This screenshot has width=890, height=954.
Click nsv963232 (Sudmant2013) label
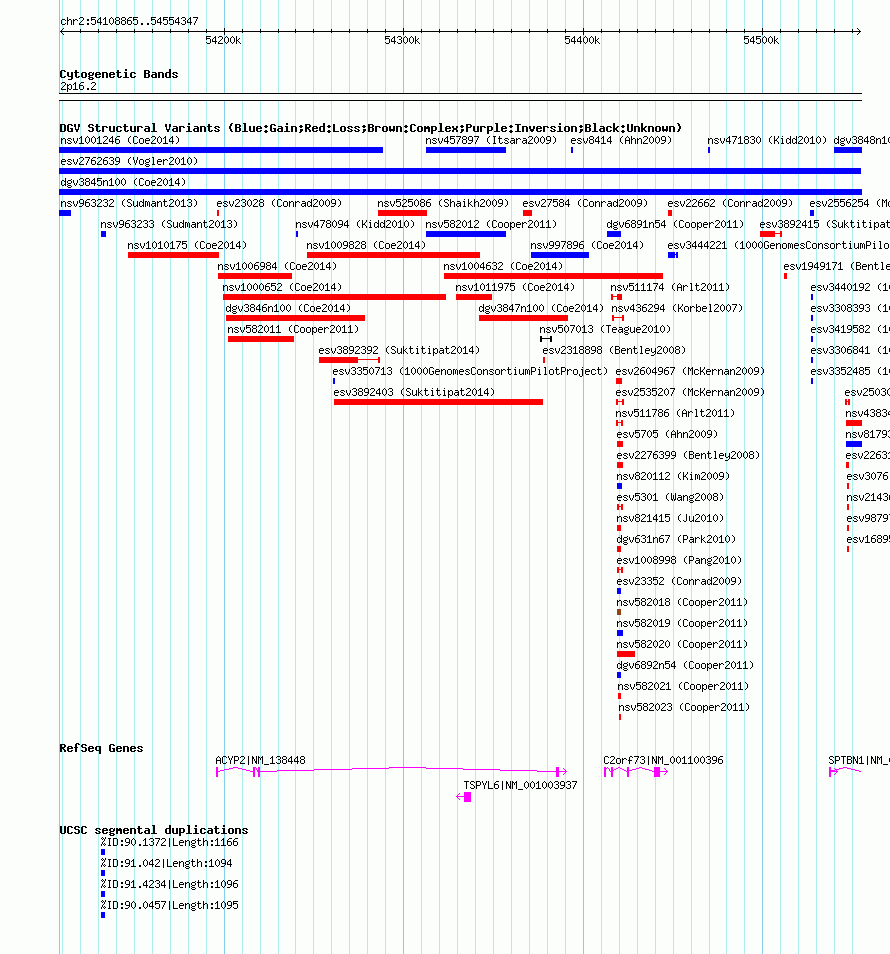[x=129, y=203]
